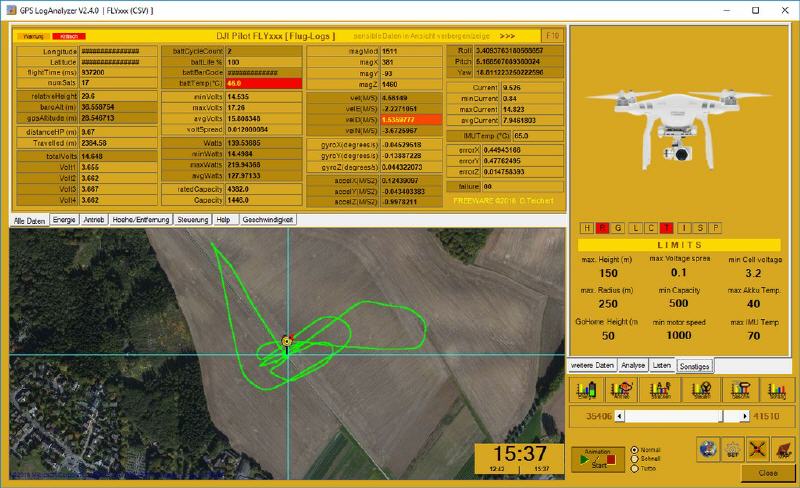Click the GoHome Height value 50
800x488 pixels.
click(x=608, y=336)
